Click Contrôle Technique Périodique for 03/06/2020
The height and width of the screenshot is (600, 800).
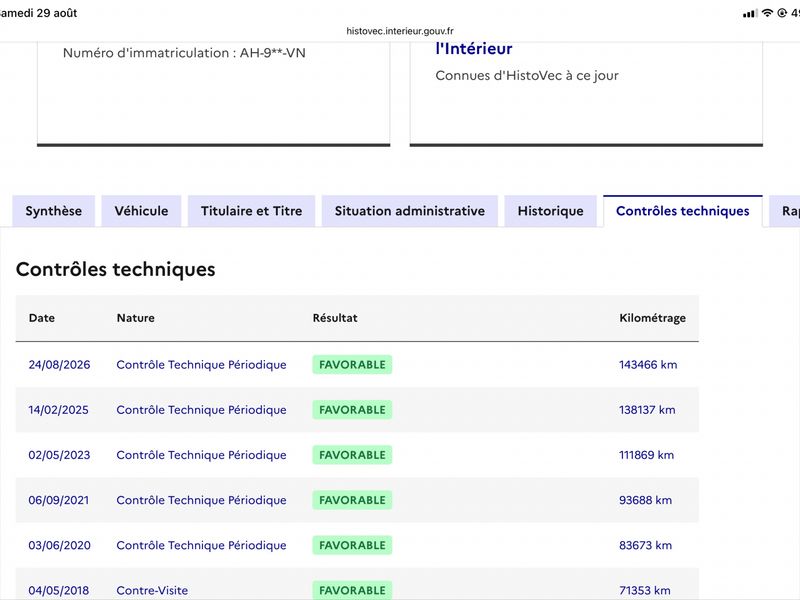click(202, 545)
